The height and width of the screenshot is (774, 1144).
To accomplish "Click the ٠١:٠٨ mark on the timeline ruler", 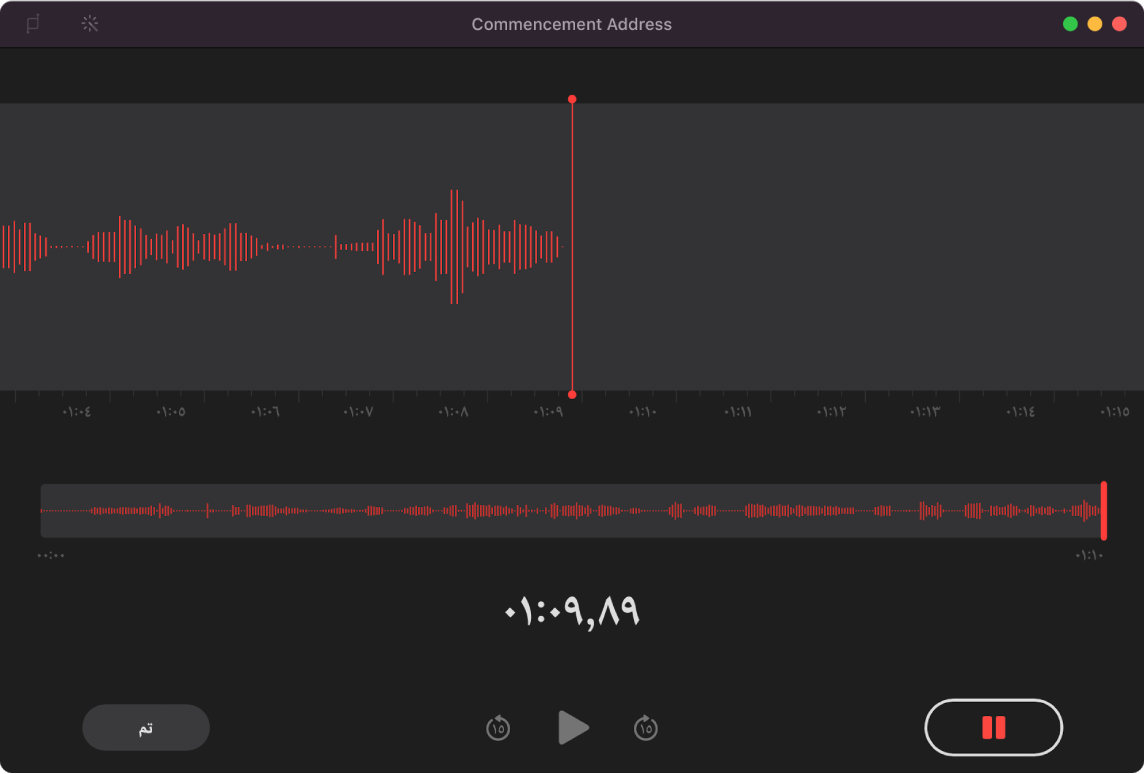I will coord(453,412).
